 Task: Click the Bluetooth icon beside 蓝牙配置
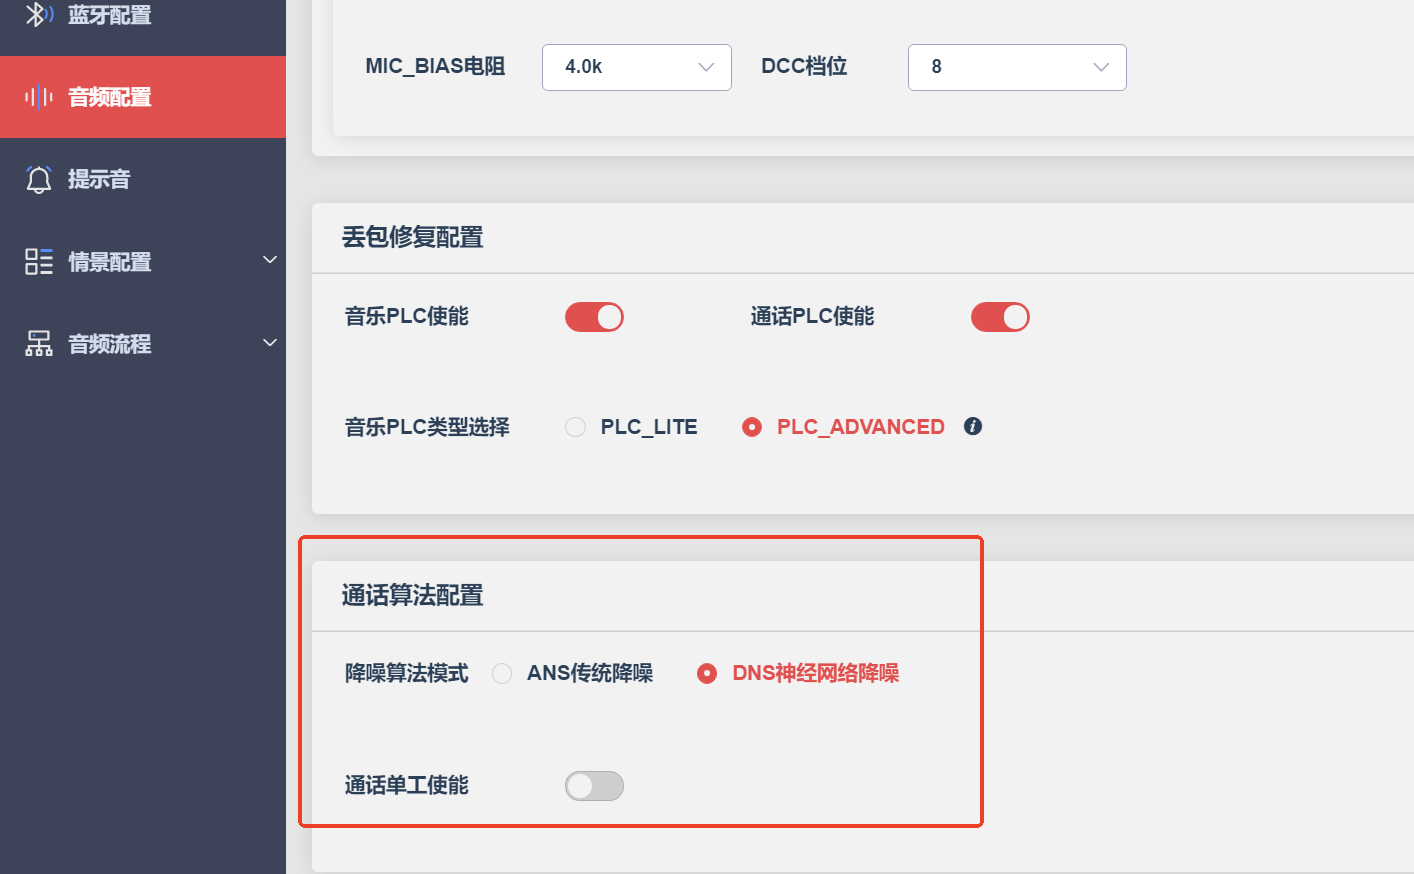pos(39,14)
